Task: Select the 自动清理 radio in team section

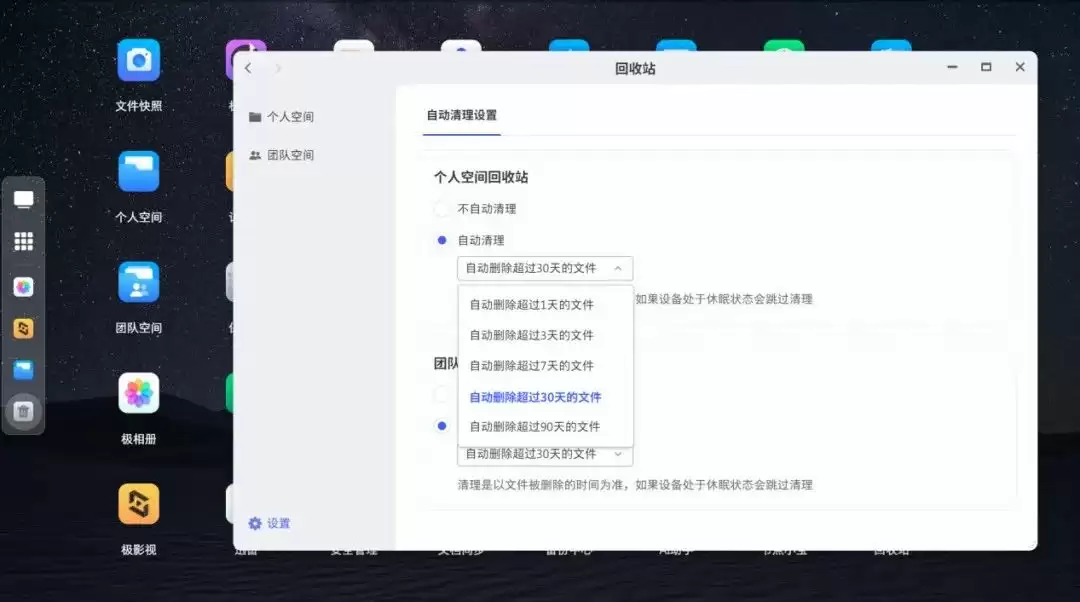Action: click(442, 426)
